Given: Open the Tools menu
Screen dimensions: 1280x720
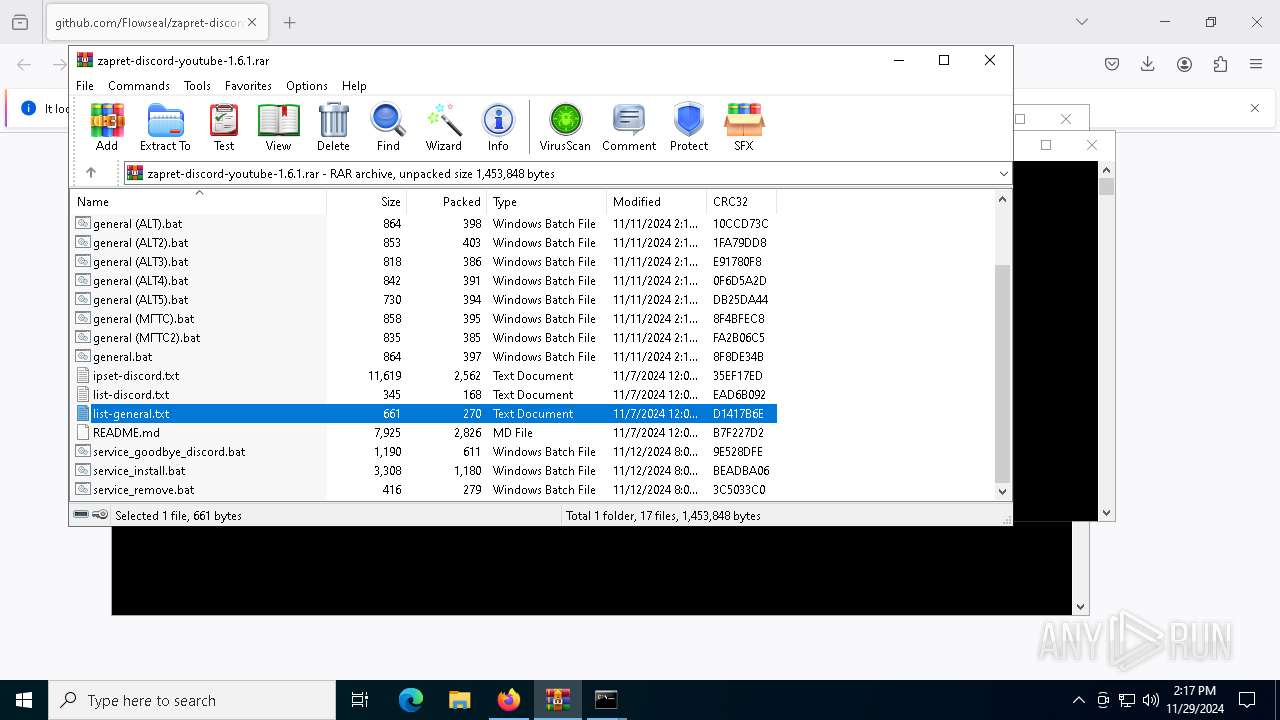Looking at the screenshot, I should tap(197, 86).
